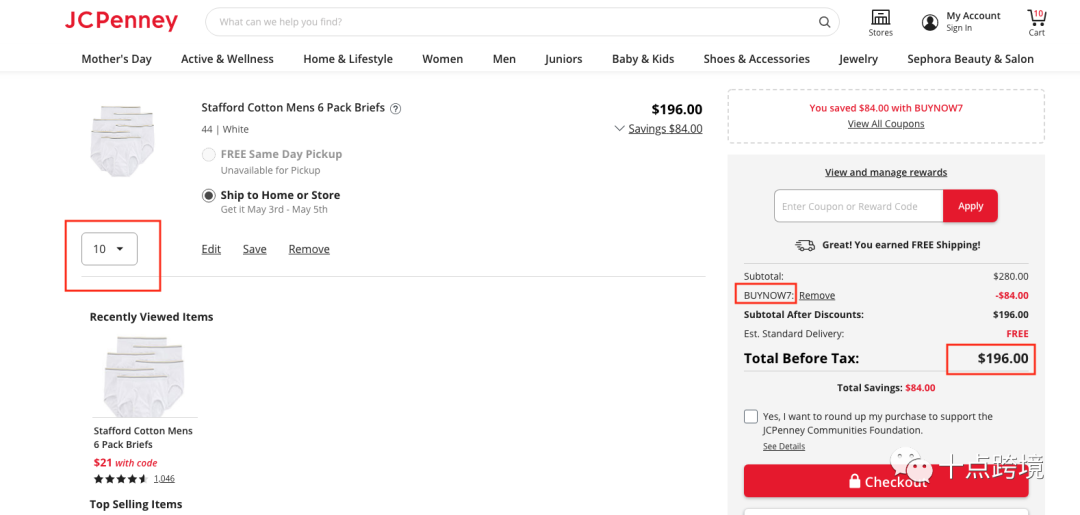Click the help question mark beside product name
The height and width of the screenshot is (515, 1080).
tap(395, 108)
